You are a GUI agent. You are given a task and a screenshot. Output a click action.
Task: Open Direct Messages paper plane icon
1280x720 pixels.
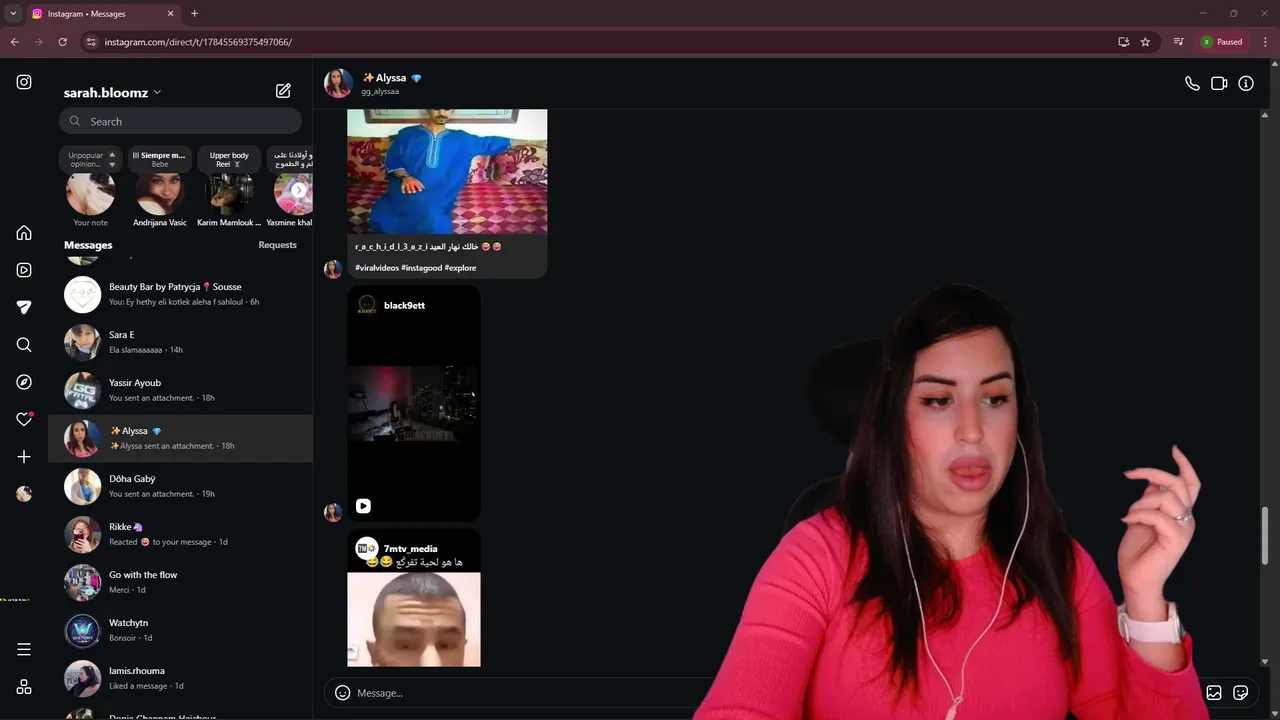coord(24,307)
